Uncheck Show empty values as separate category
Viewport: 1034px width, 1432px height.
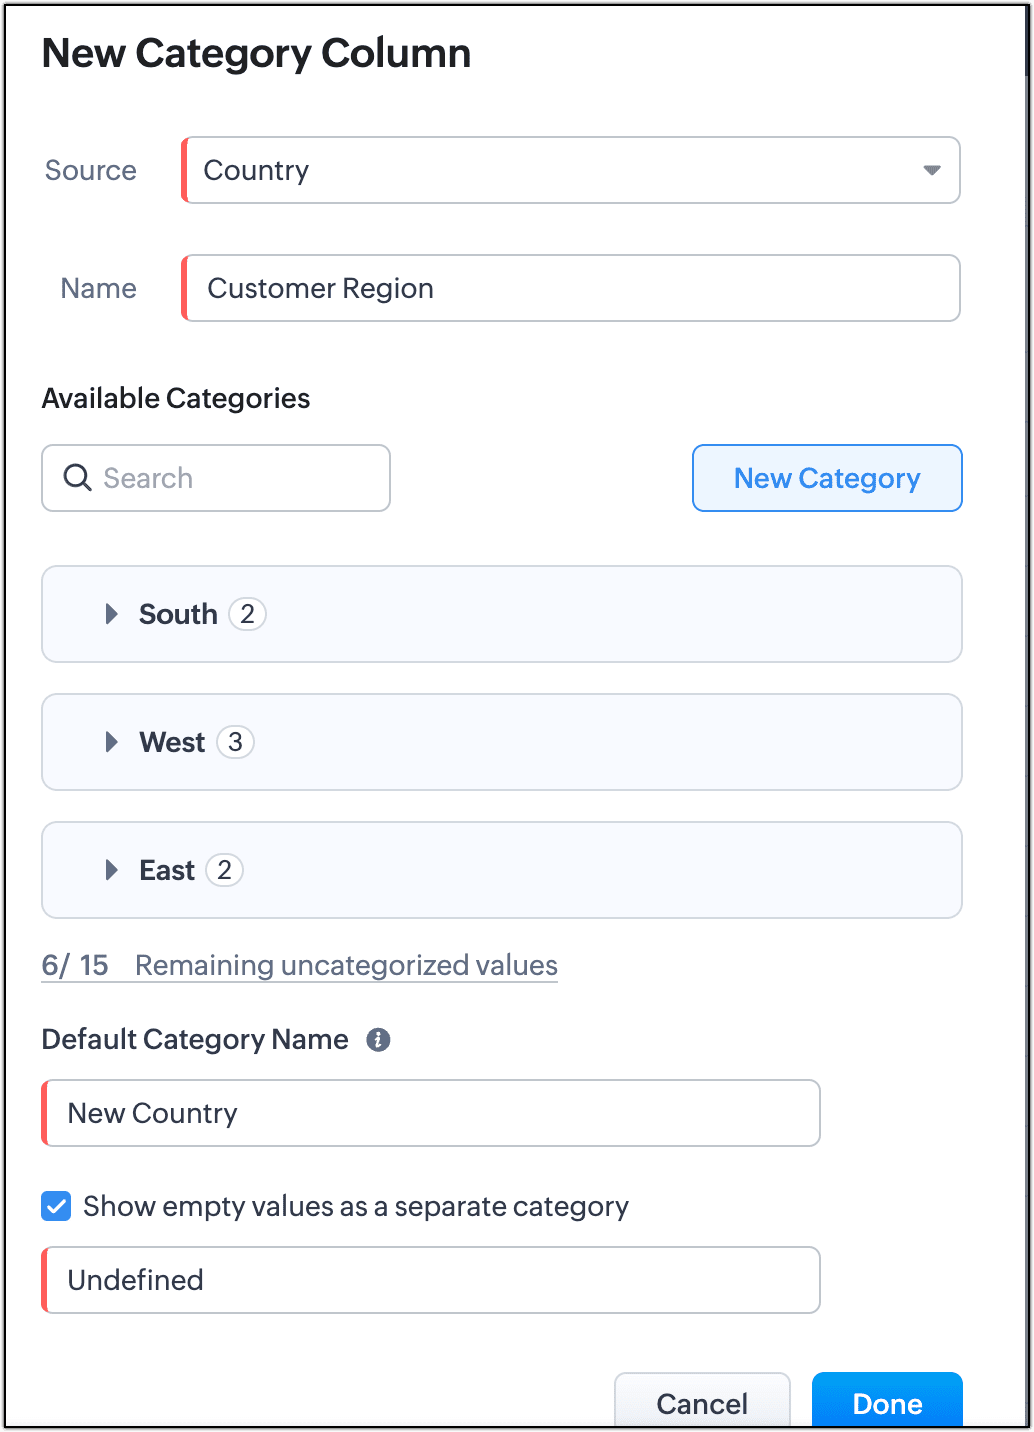56,1206
